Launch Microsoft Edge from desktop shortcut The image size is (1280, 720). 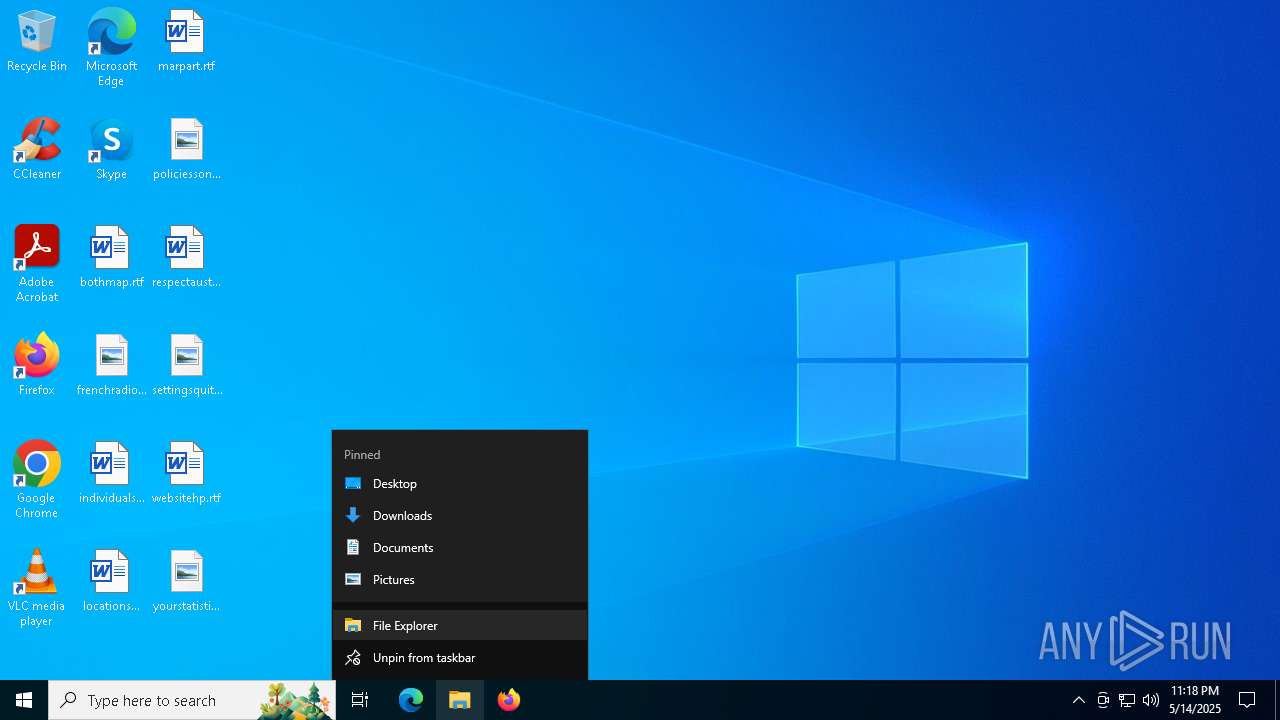tap(111, 48)
